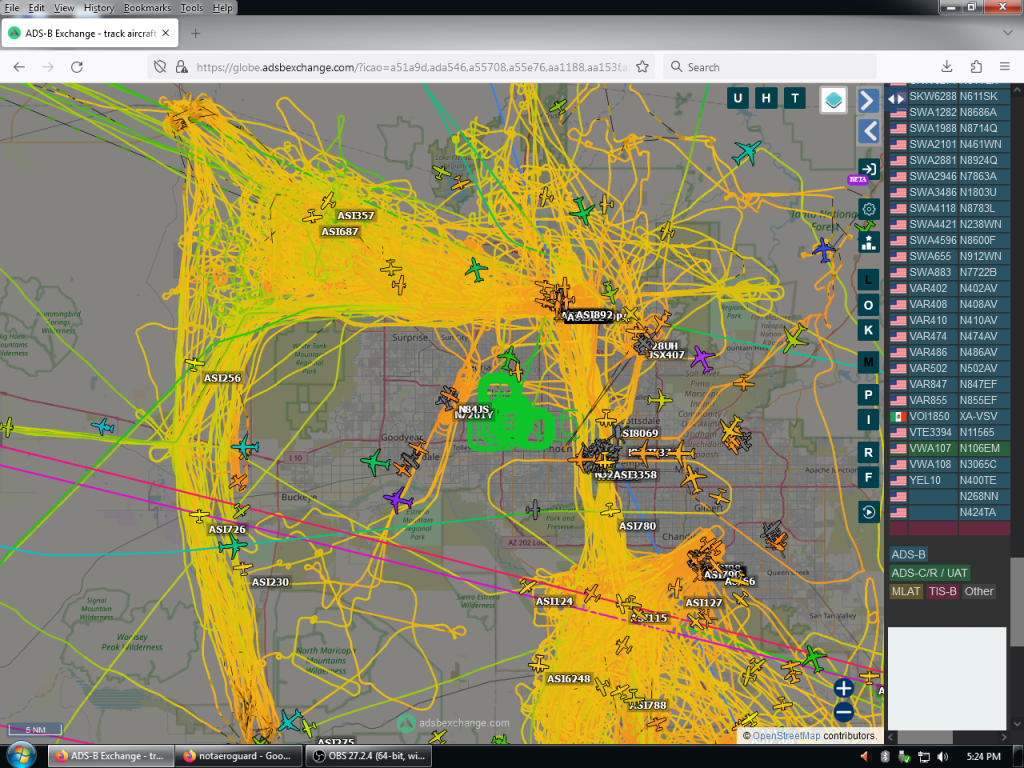Open the map settings gear icon
Viewport: 1024px width, 768px height.
click(x=869, y=209)
